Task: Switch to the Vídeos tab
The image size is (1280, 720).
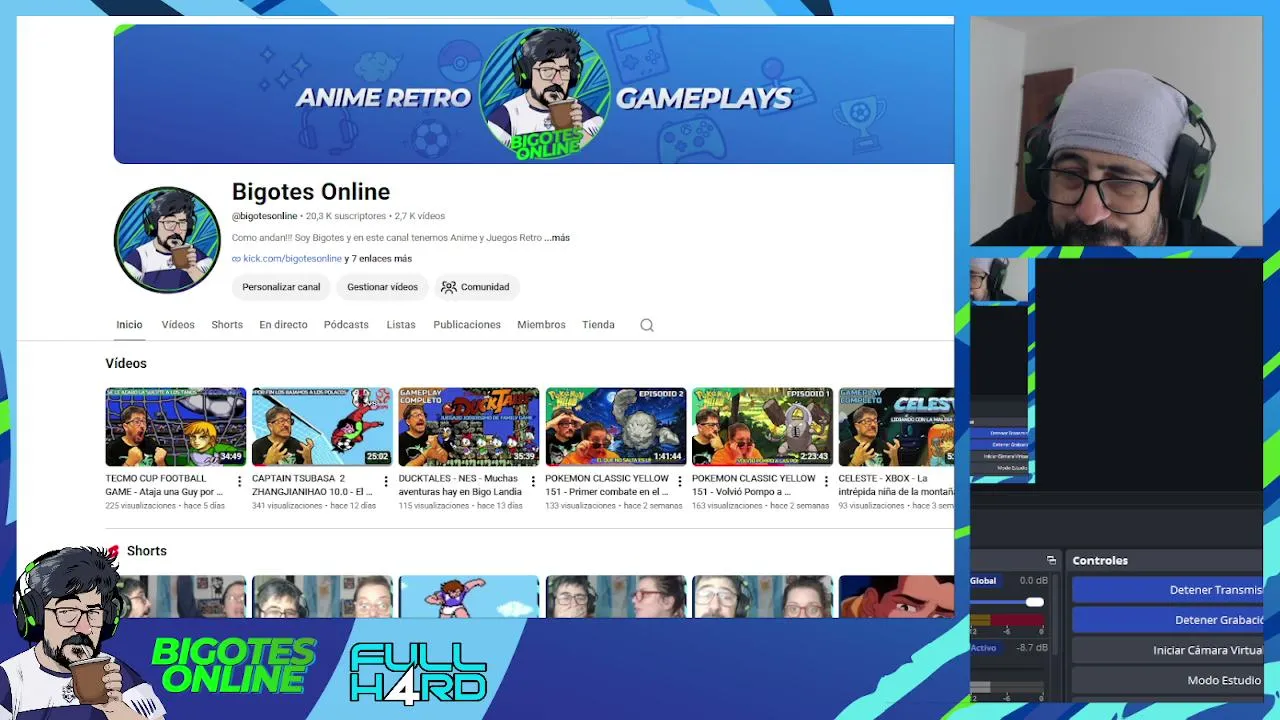Action: [178, 325]
